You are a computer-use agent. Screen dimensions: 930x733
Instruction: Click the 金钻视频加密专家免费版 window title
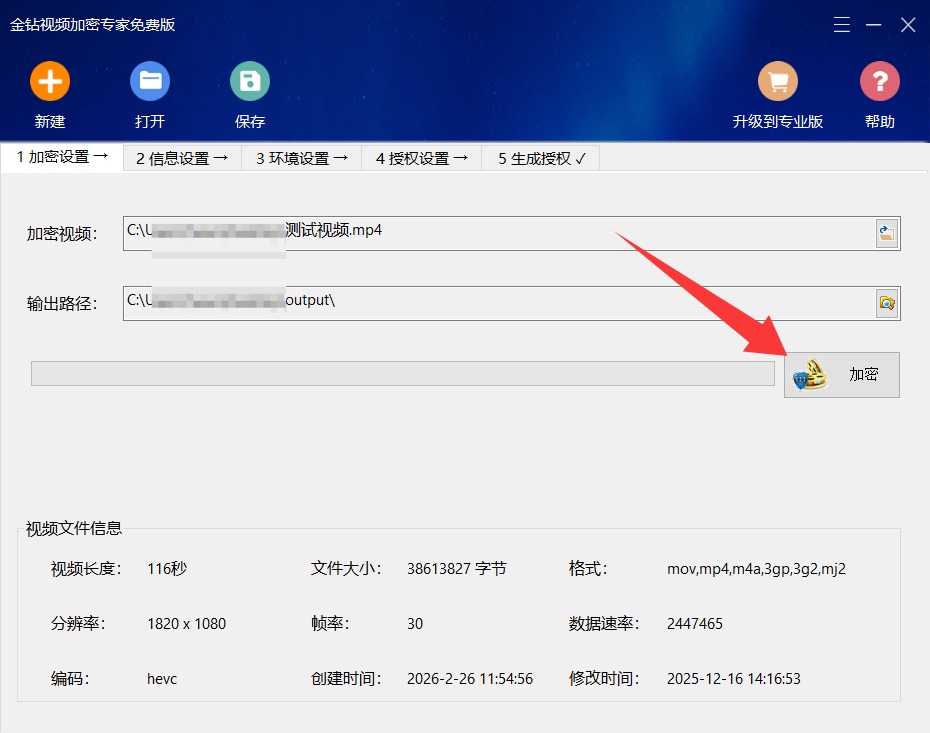pos(93,25)
